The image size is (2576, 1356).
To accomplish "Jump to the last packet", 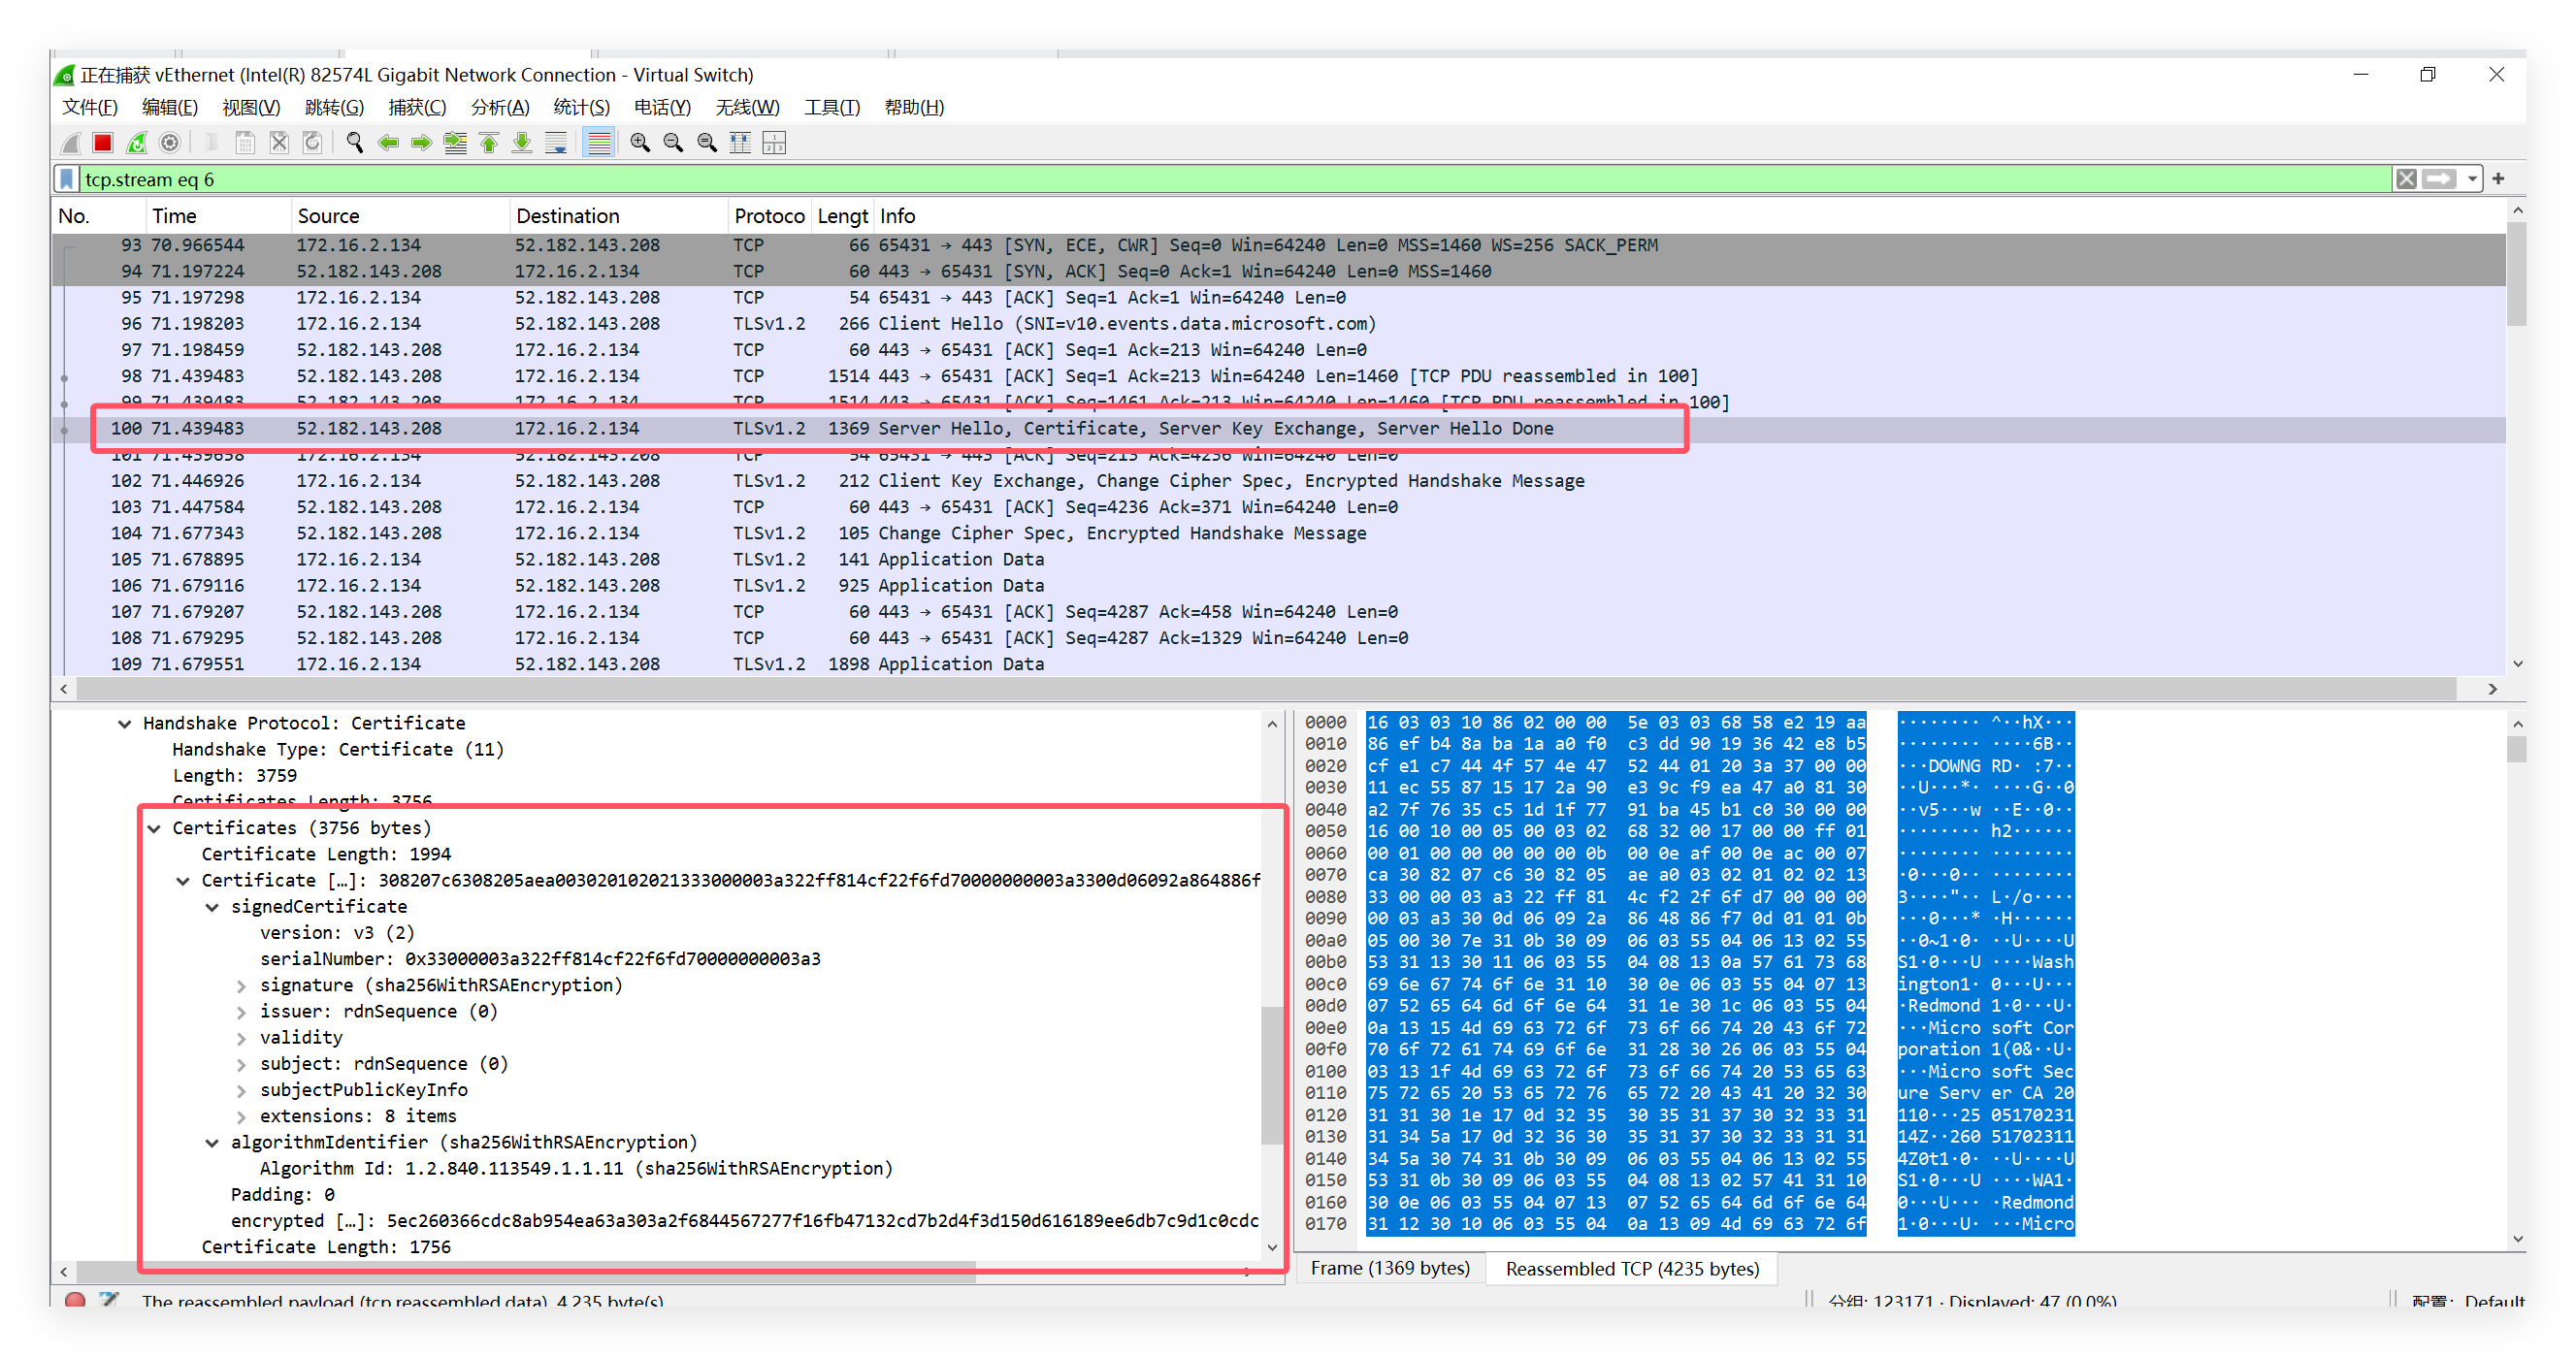I will [522, 143].
